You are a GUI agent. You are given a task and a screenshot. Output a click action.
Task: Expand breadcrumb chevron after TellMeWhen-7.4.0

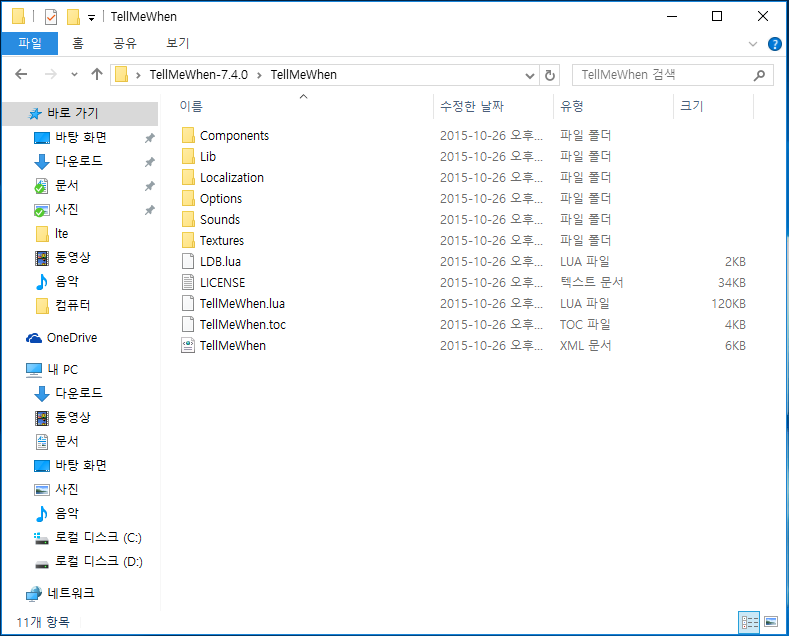point(259,75)
